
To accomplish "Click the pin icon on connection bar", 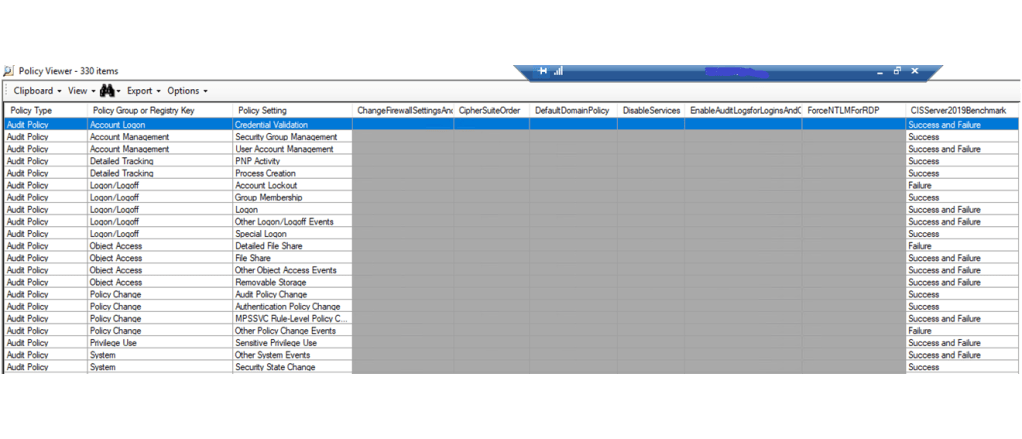I will point(542,71).
